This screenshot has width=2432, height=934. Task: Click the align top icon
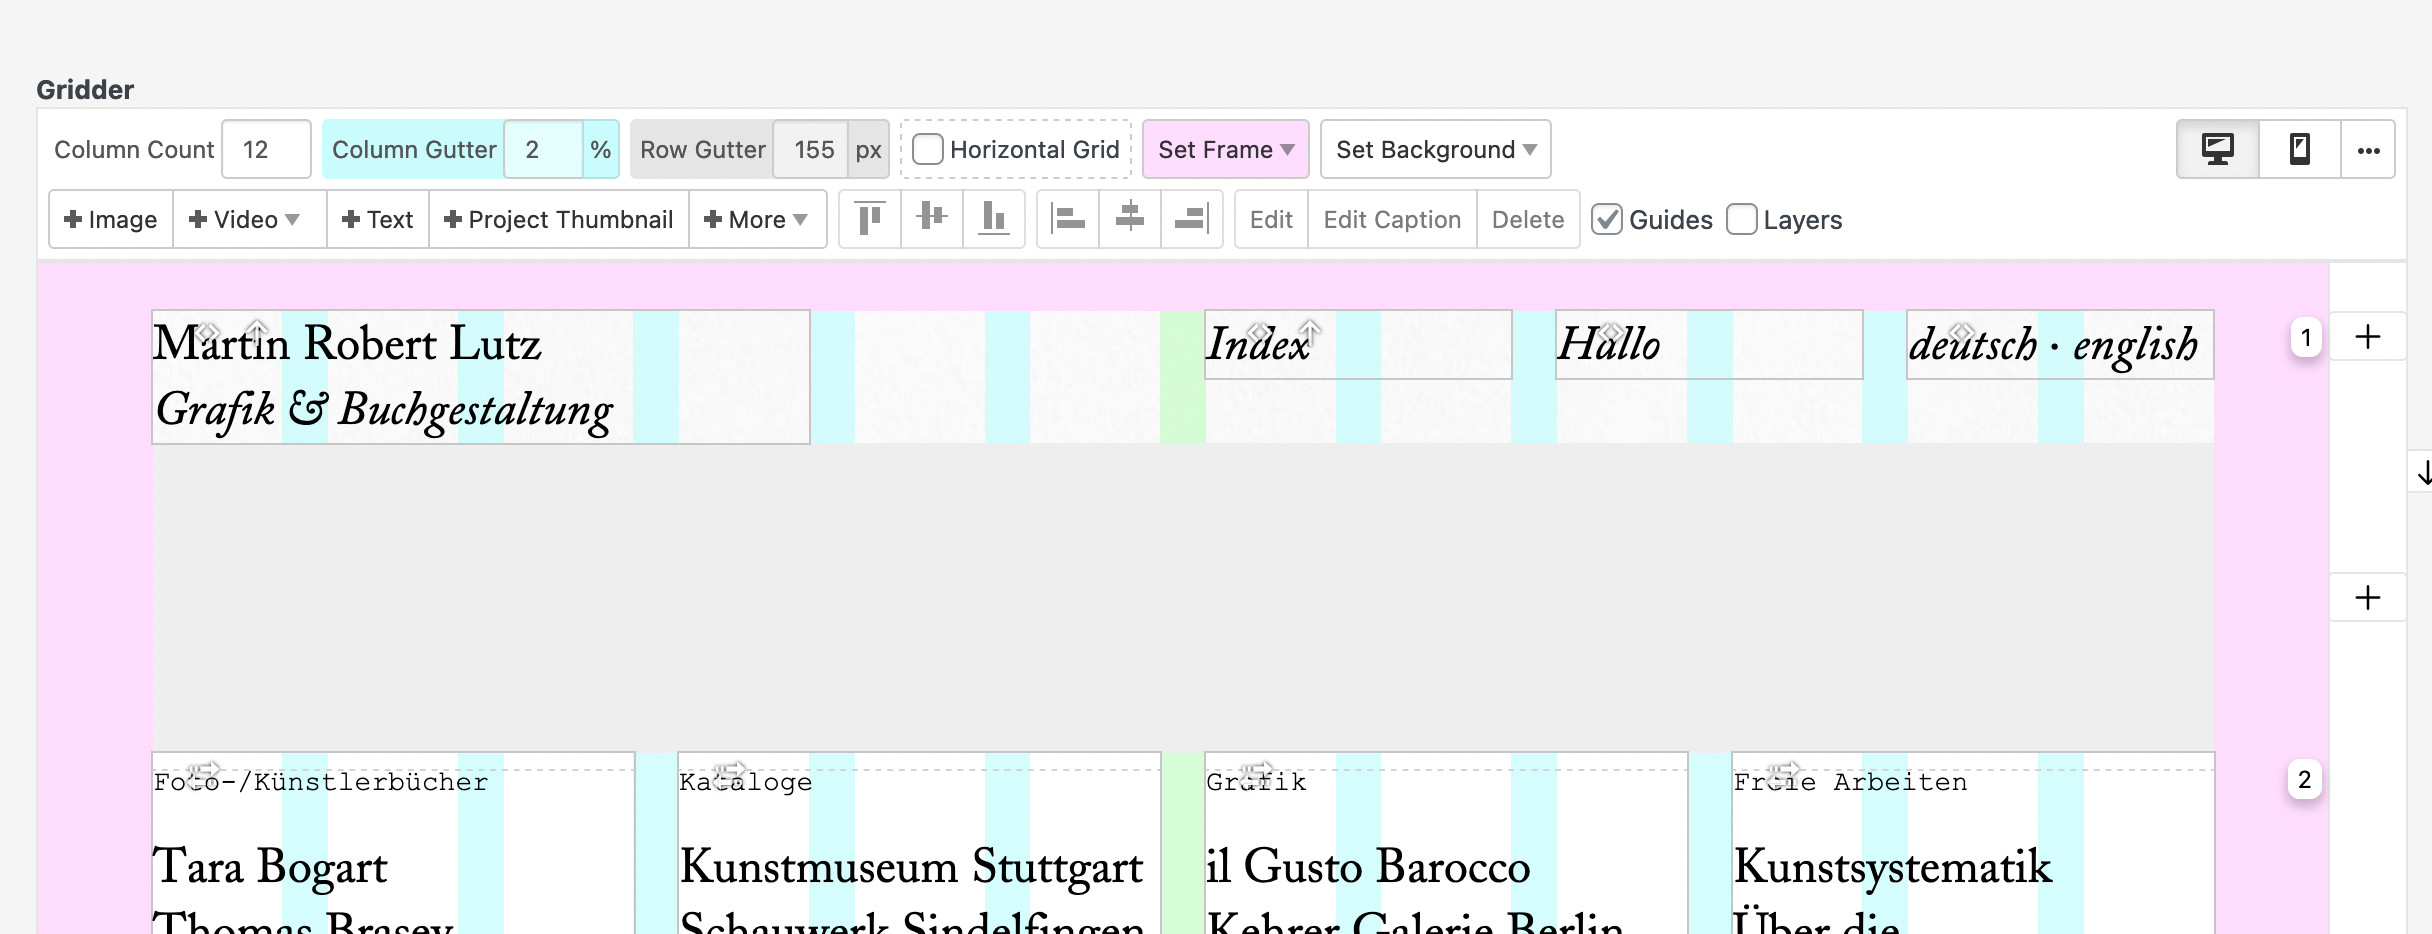point(870,219)
